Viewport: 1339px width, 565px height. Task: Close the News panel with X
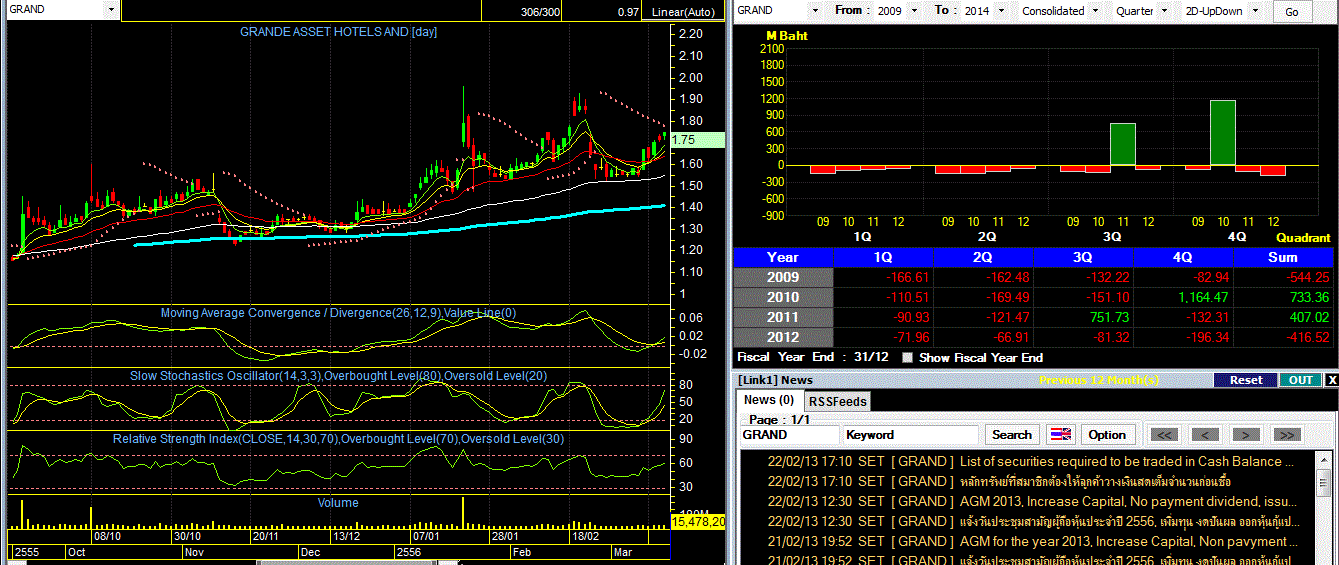pyautogui.click(x=1331, y=380)
